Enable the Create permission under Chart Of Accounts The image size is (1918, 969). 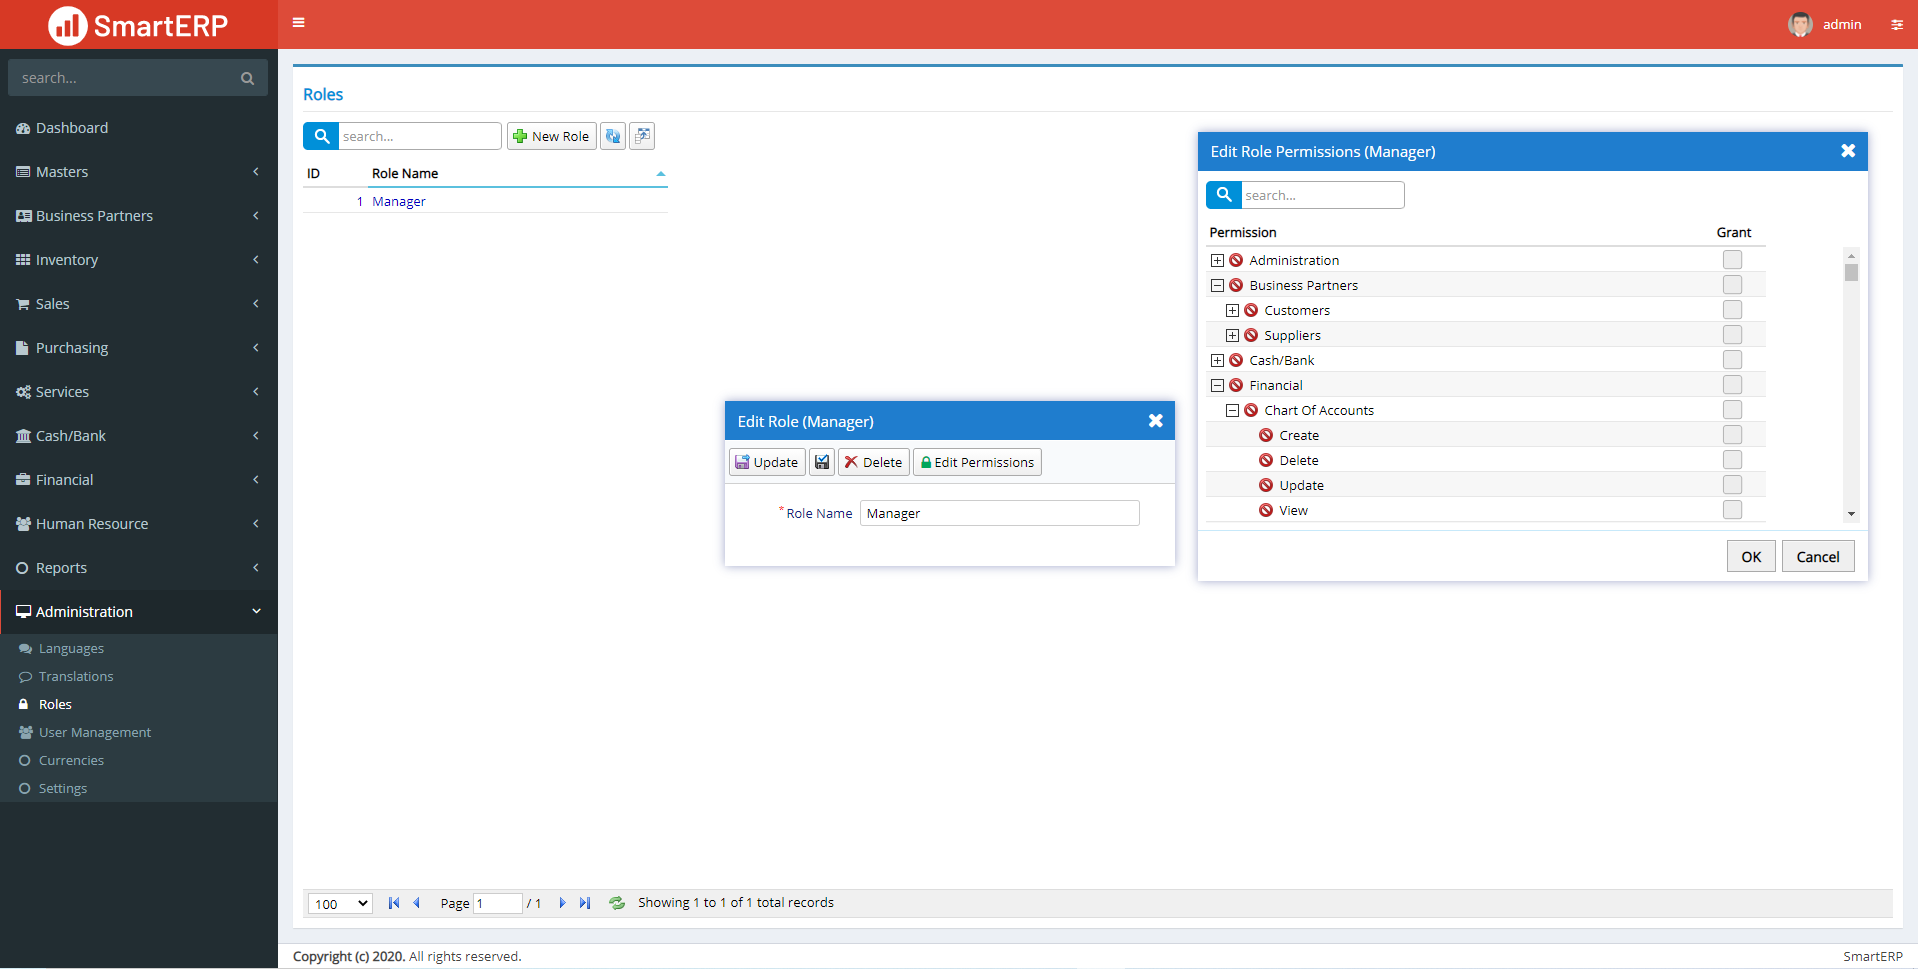(x=1732, y=435)
